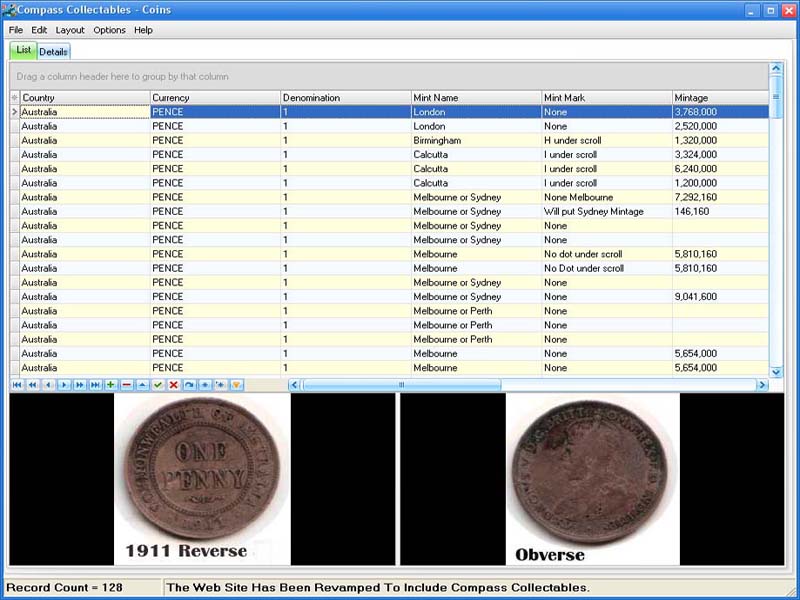This screenshot has height=600, width=800.
Task: Select the List tab
Action: [x=22, y=51]
